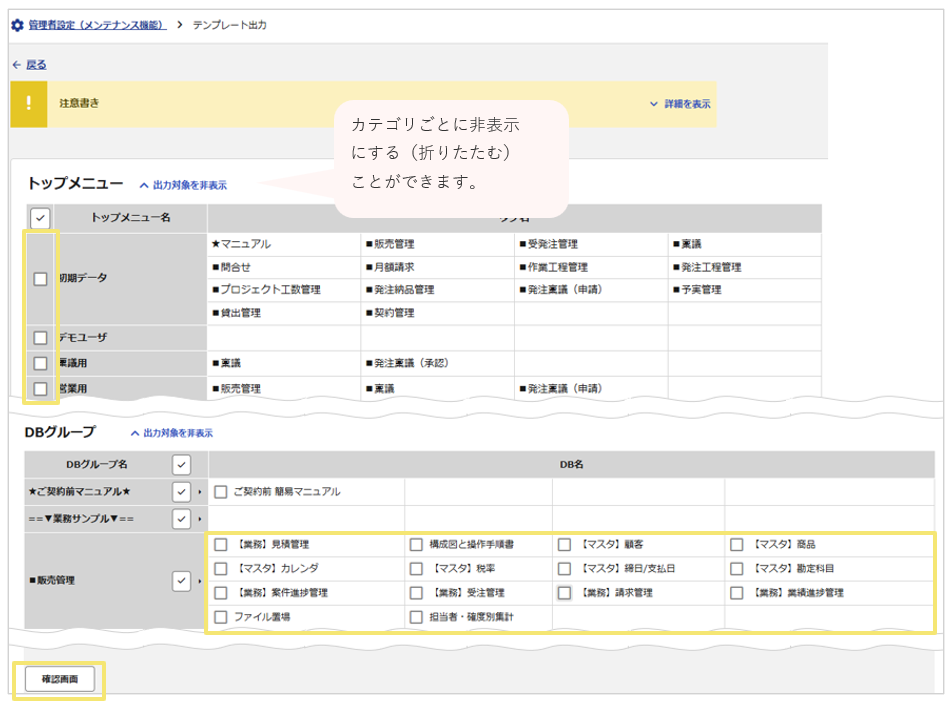Image resolution: width=949 pixels, height=710 pixels.
Task: Click the gear icon beside 管理者設定
Action: [x=18, y=25]
